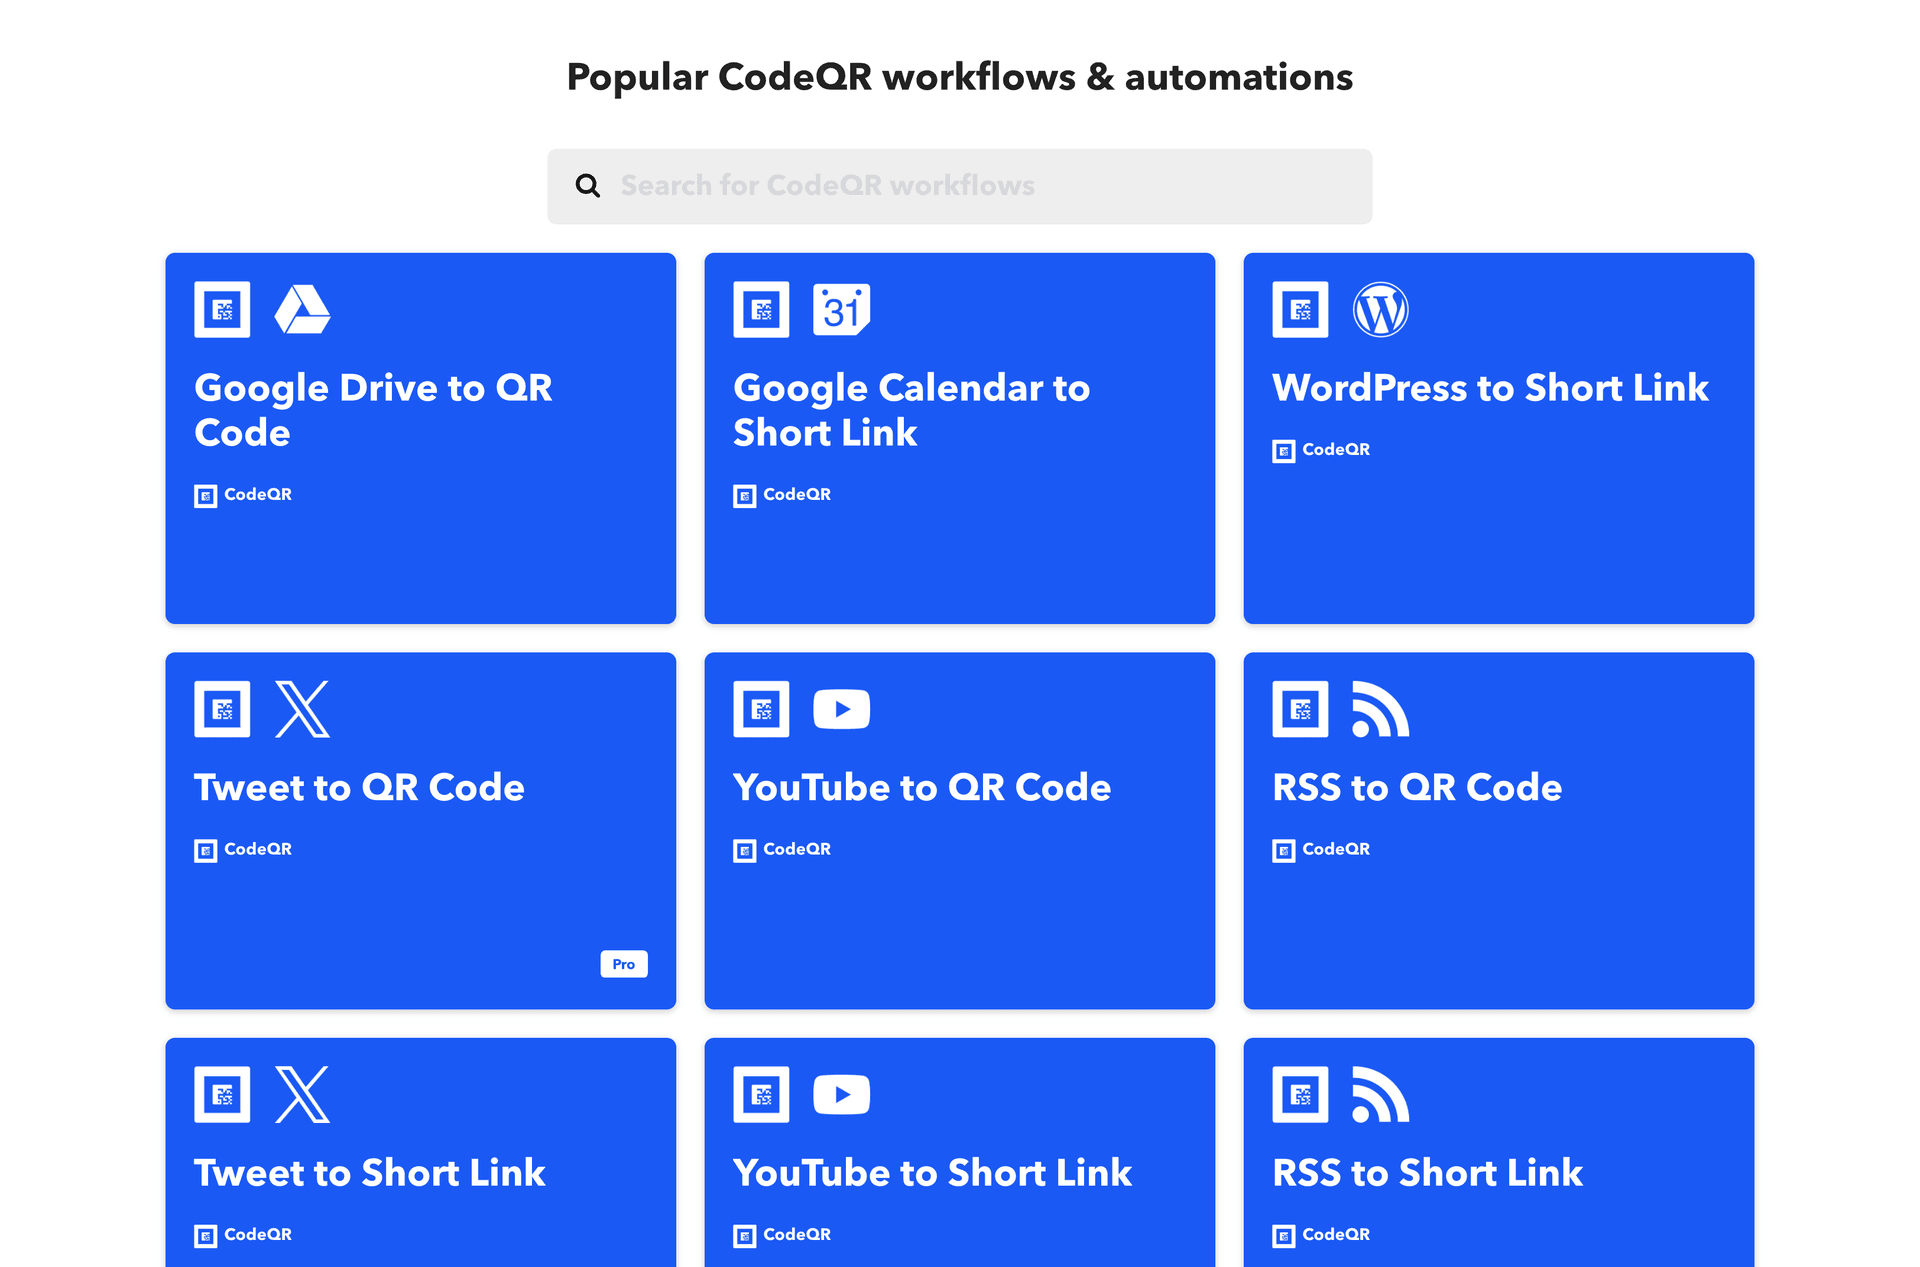Select the WordPress logo icon
The width and height of the screenshot is (1920, 1267).
point(1381,310)
